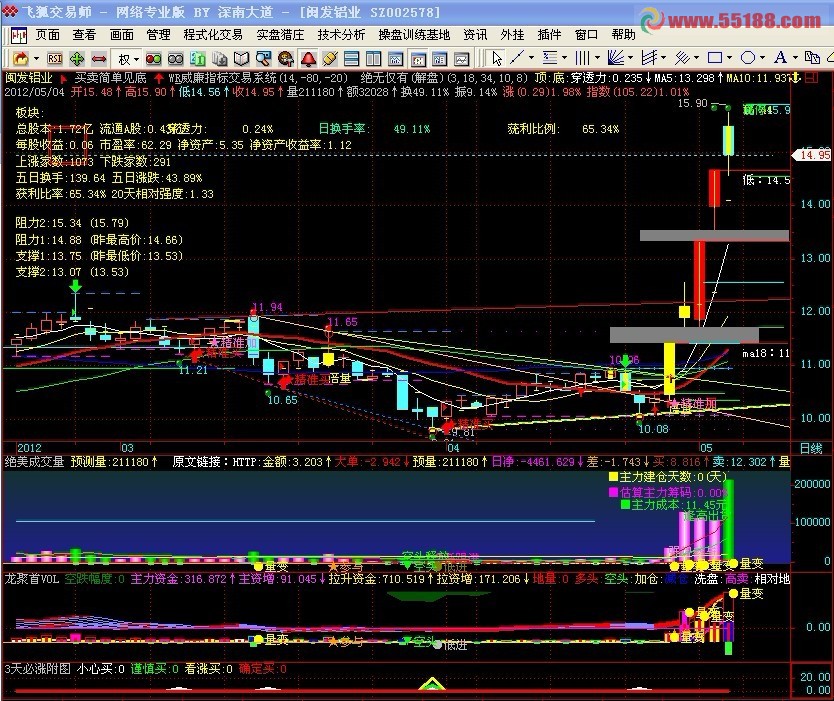Screen dimensions: 834x701
Task: Open the book icon on the toolbar
Action: (239, 61)
